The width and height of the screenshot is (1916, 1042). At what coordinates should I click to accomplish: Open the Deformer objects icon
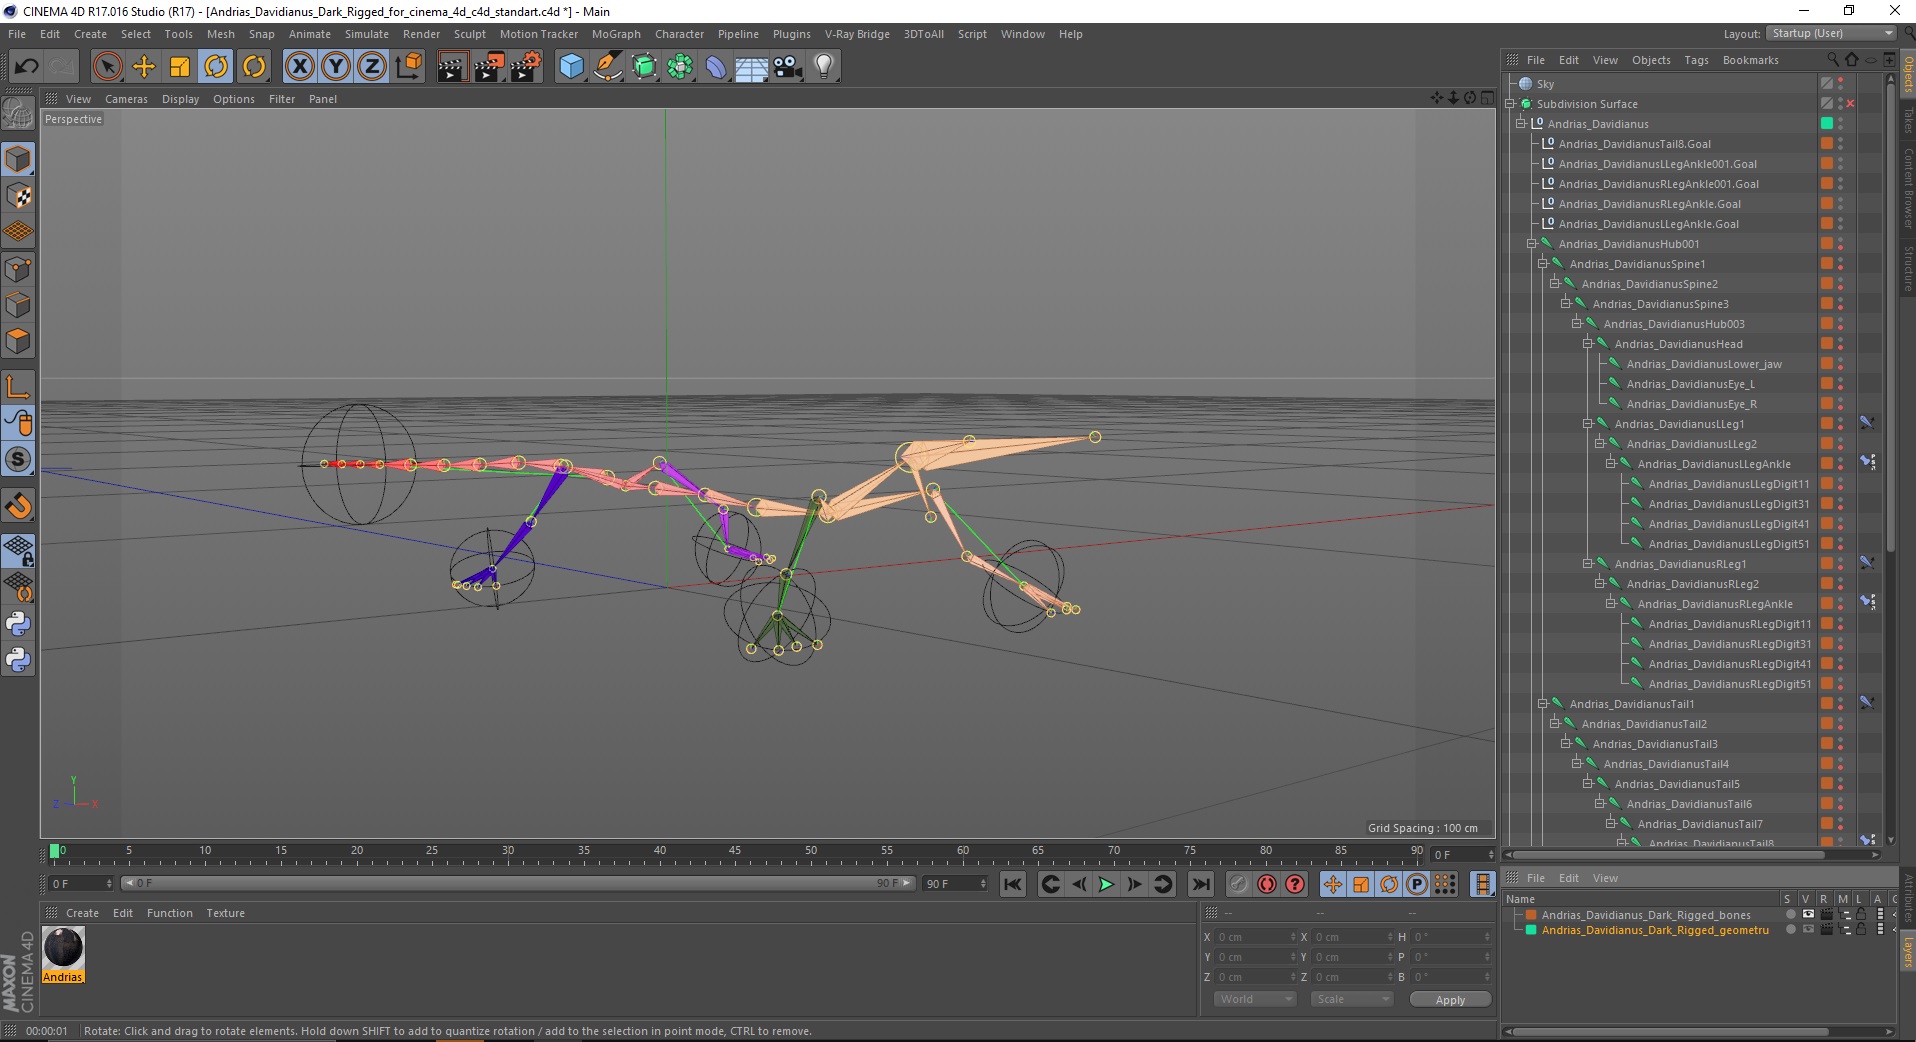(716, 67)
